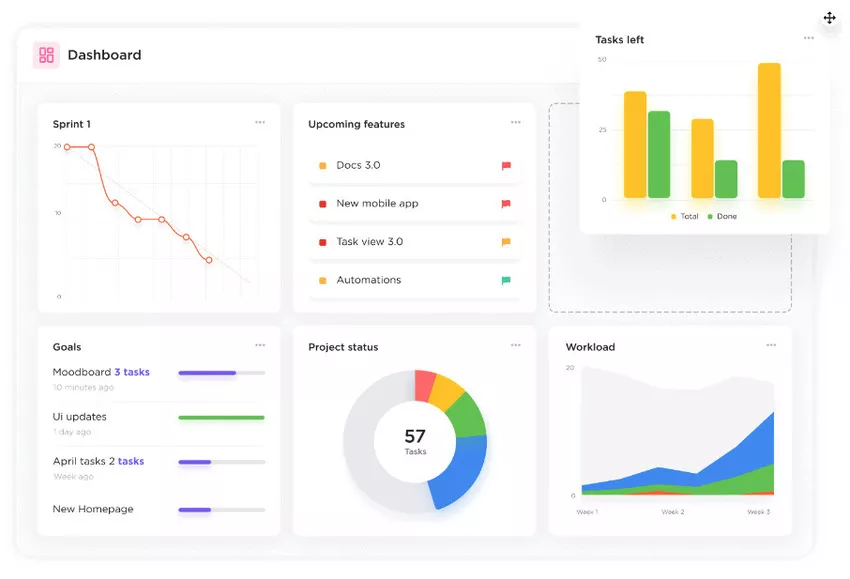The height and width of the screenshot is (579, 850).
Task: Open the Goals card menu
Action: pyautogui.click(x=260, y=344)
